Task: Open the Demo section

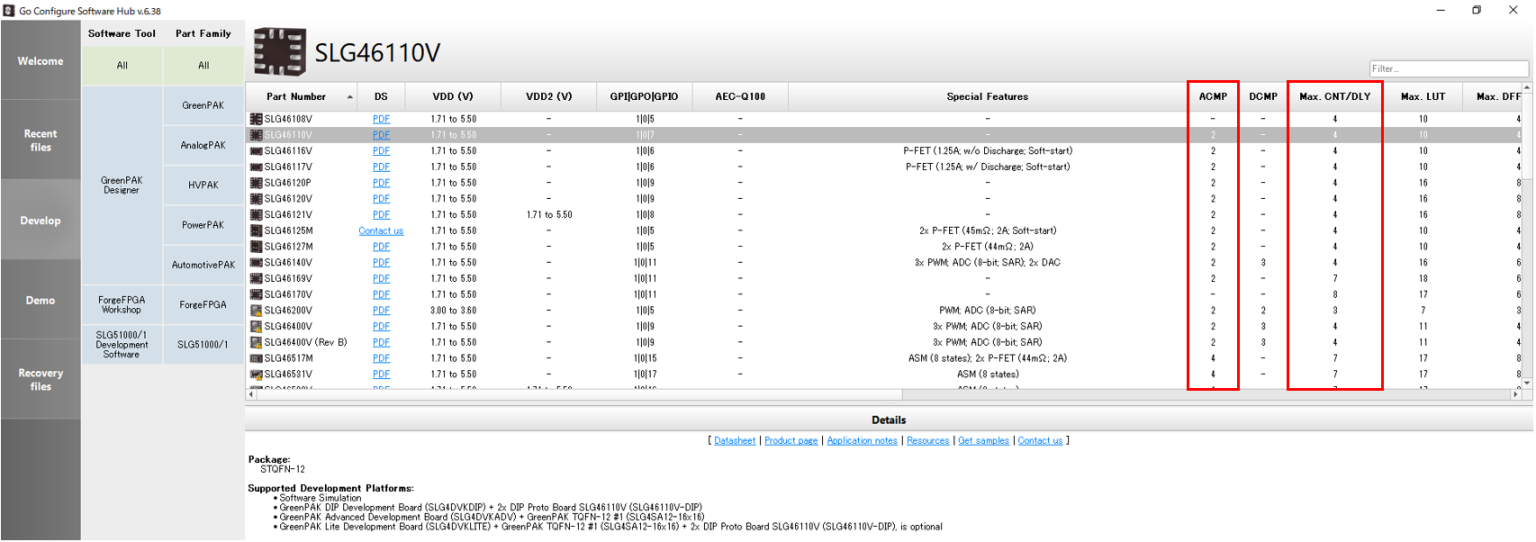Action: pyautogui.click(x=40, y=301)
